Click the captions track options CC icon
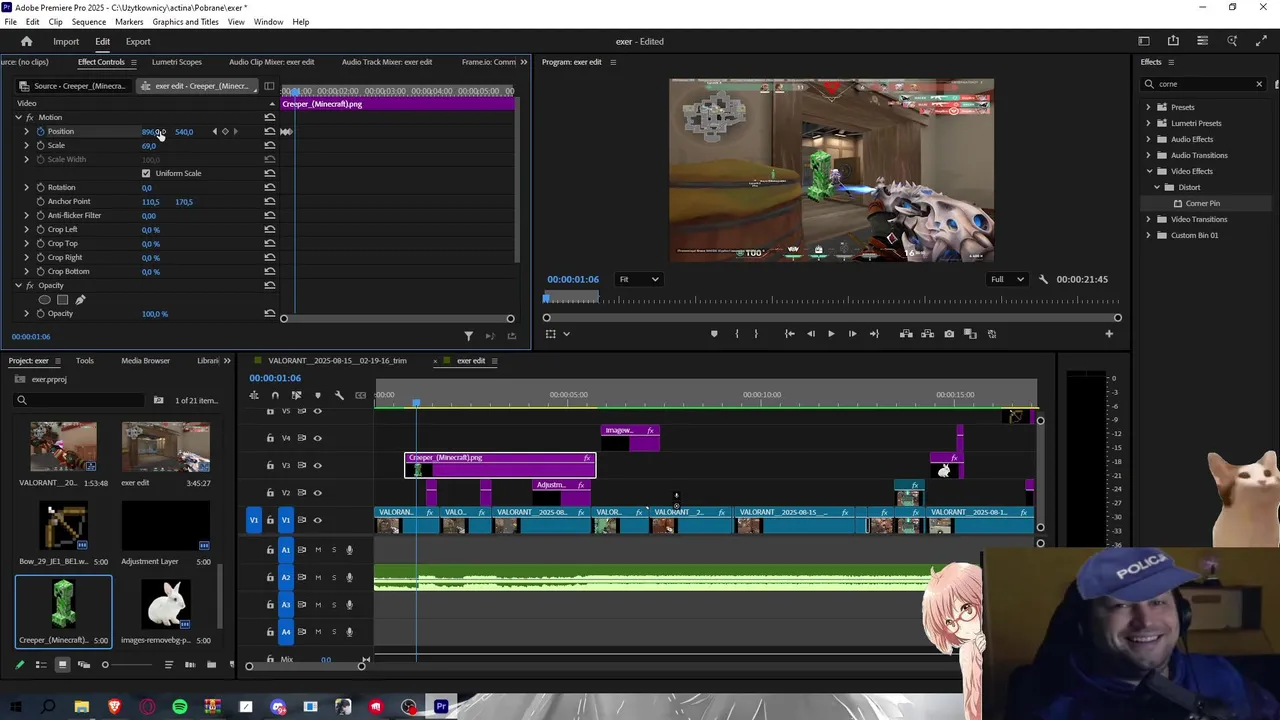Screen dimensions: 1280x720 click(360, 395)
